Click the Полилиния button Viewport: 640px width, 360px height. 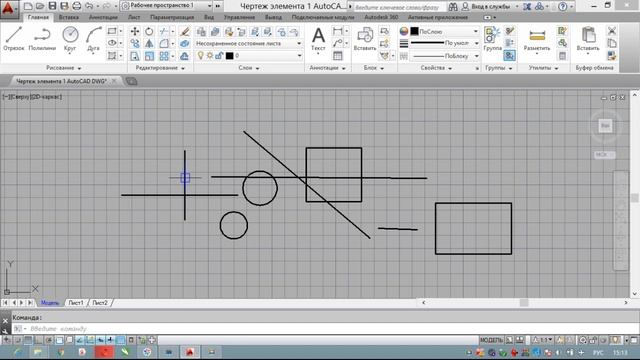[x=42, y=39]
